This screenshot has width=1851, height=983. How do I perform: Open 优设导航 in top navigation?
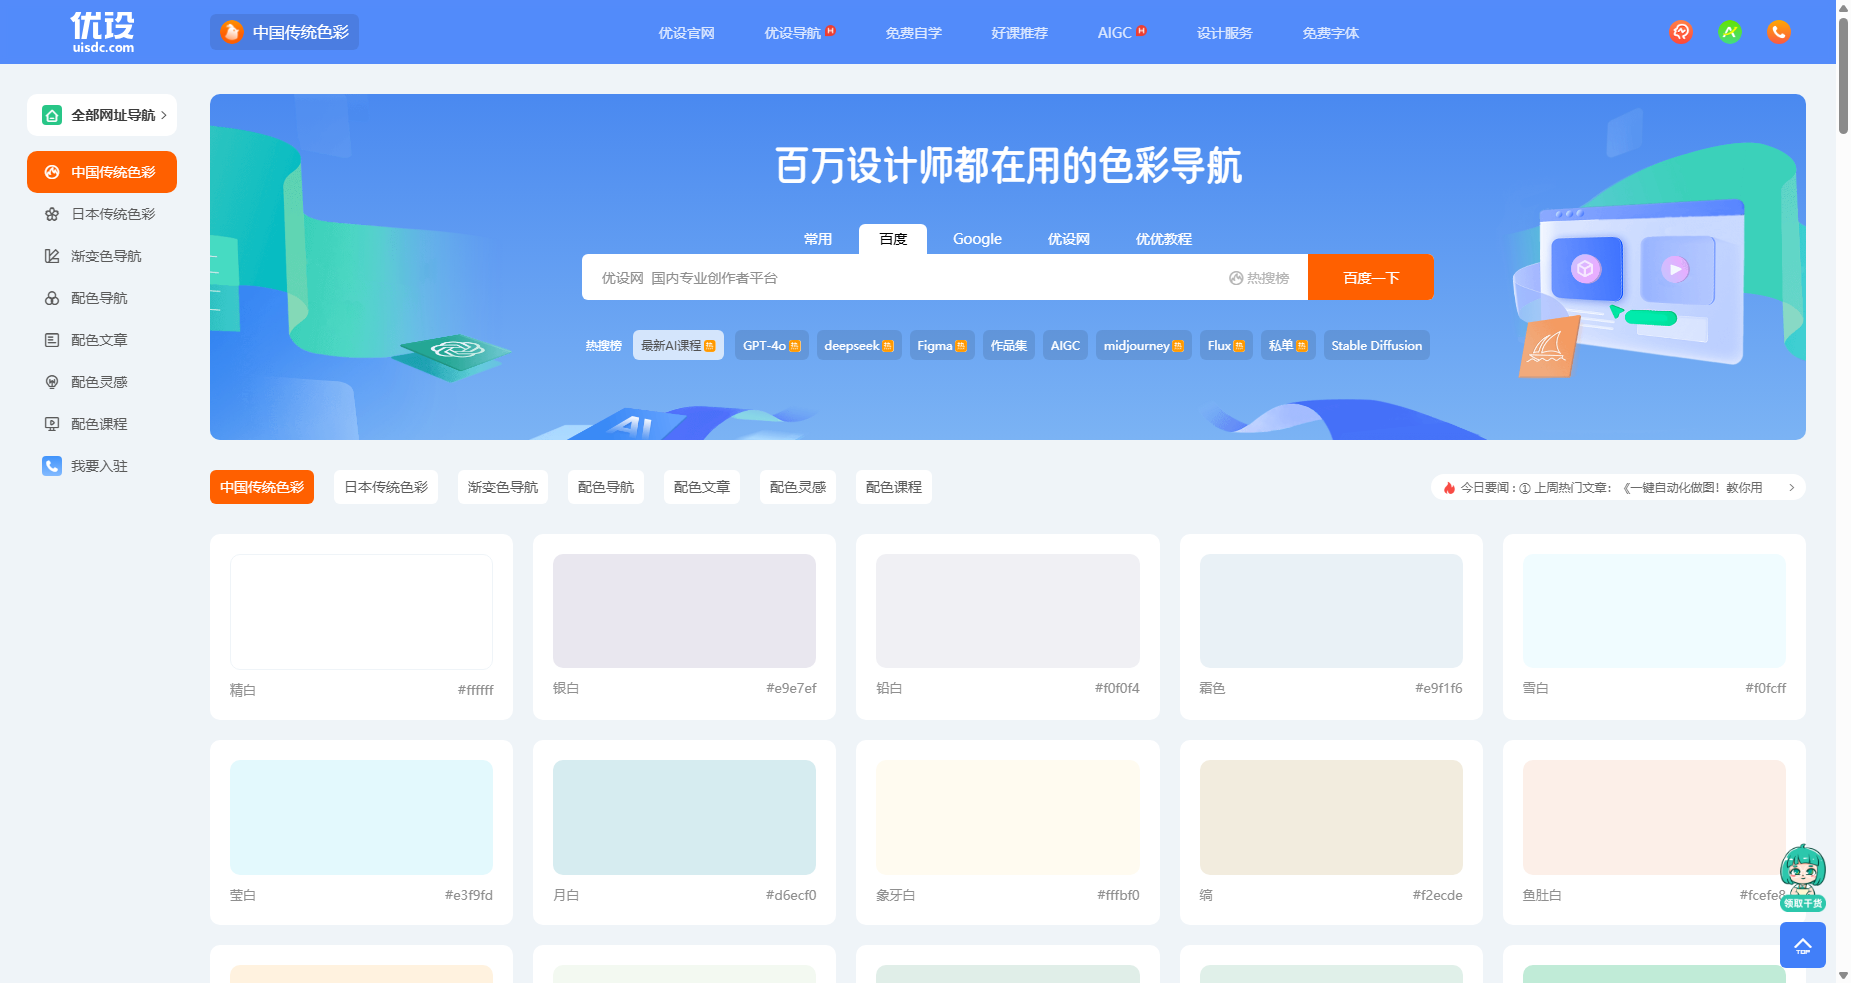coord(793,33)
